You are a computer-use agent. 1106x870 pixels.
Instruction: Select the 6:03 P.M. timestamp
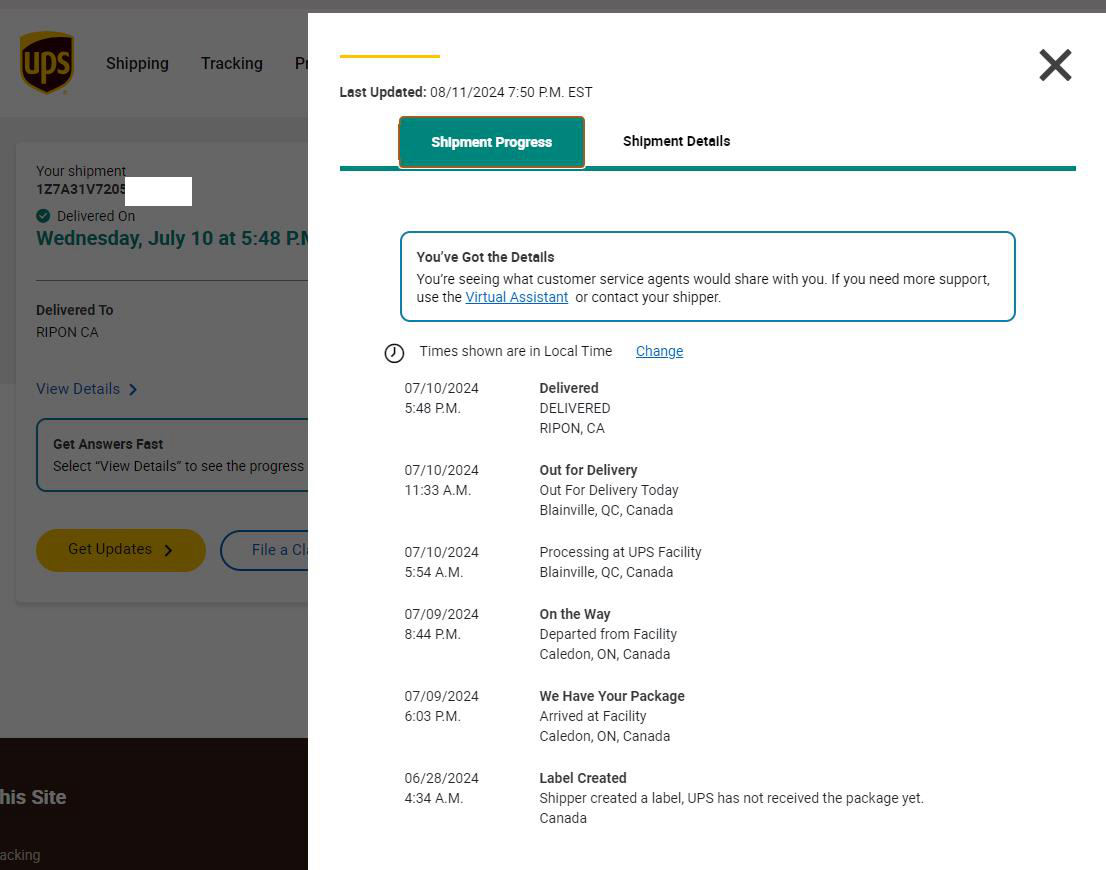click(x=432, y=715)
